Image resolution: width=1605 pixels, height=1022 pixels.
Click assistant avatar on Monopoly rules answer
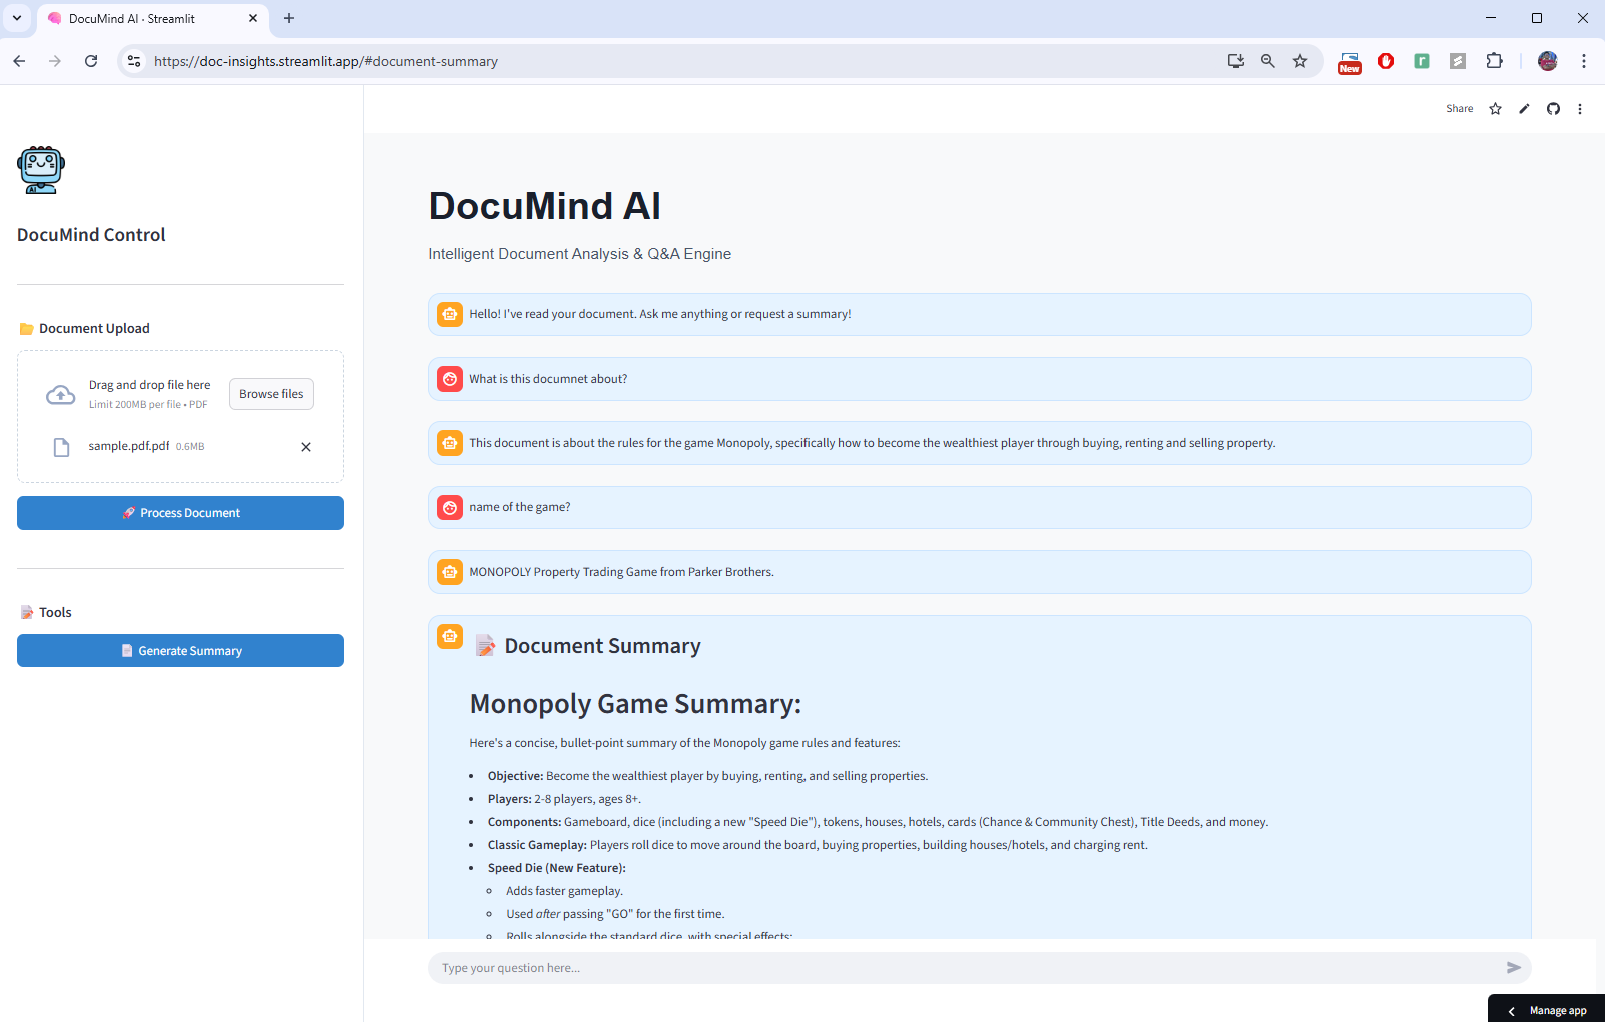pos(450,443)
